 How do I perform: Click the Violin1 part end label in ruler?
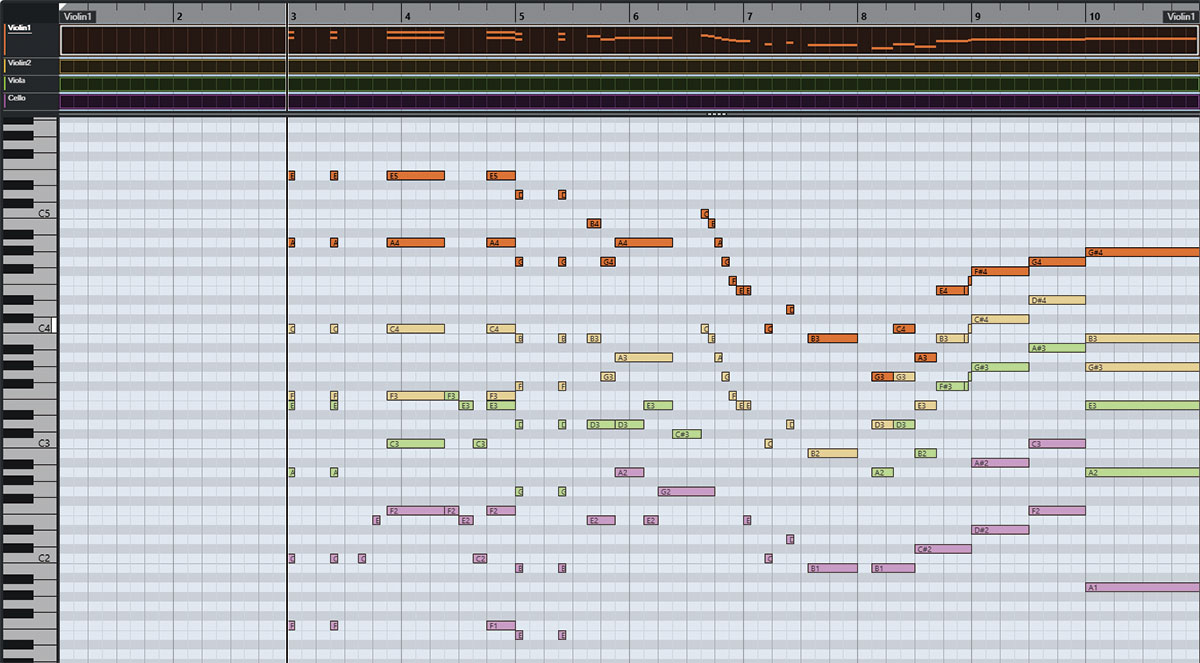pos(1181,17)
